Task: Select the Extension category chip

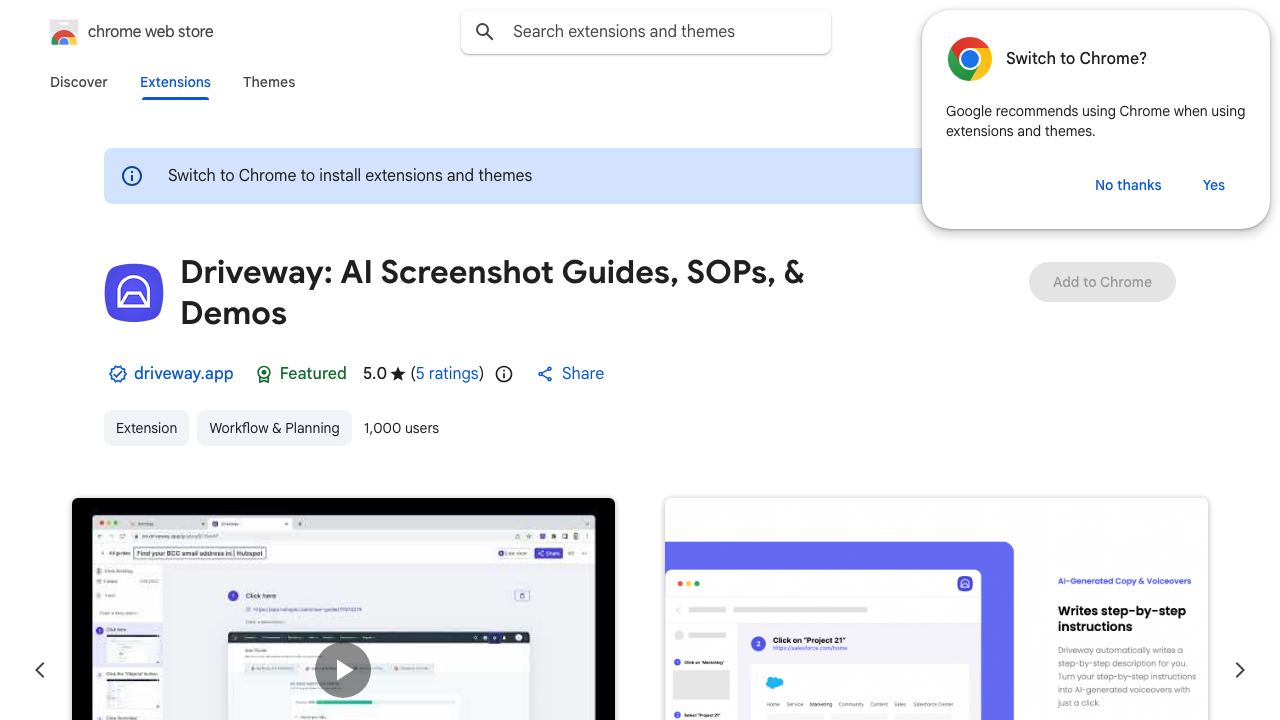Action: tap(146, 428)
